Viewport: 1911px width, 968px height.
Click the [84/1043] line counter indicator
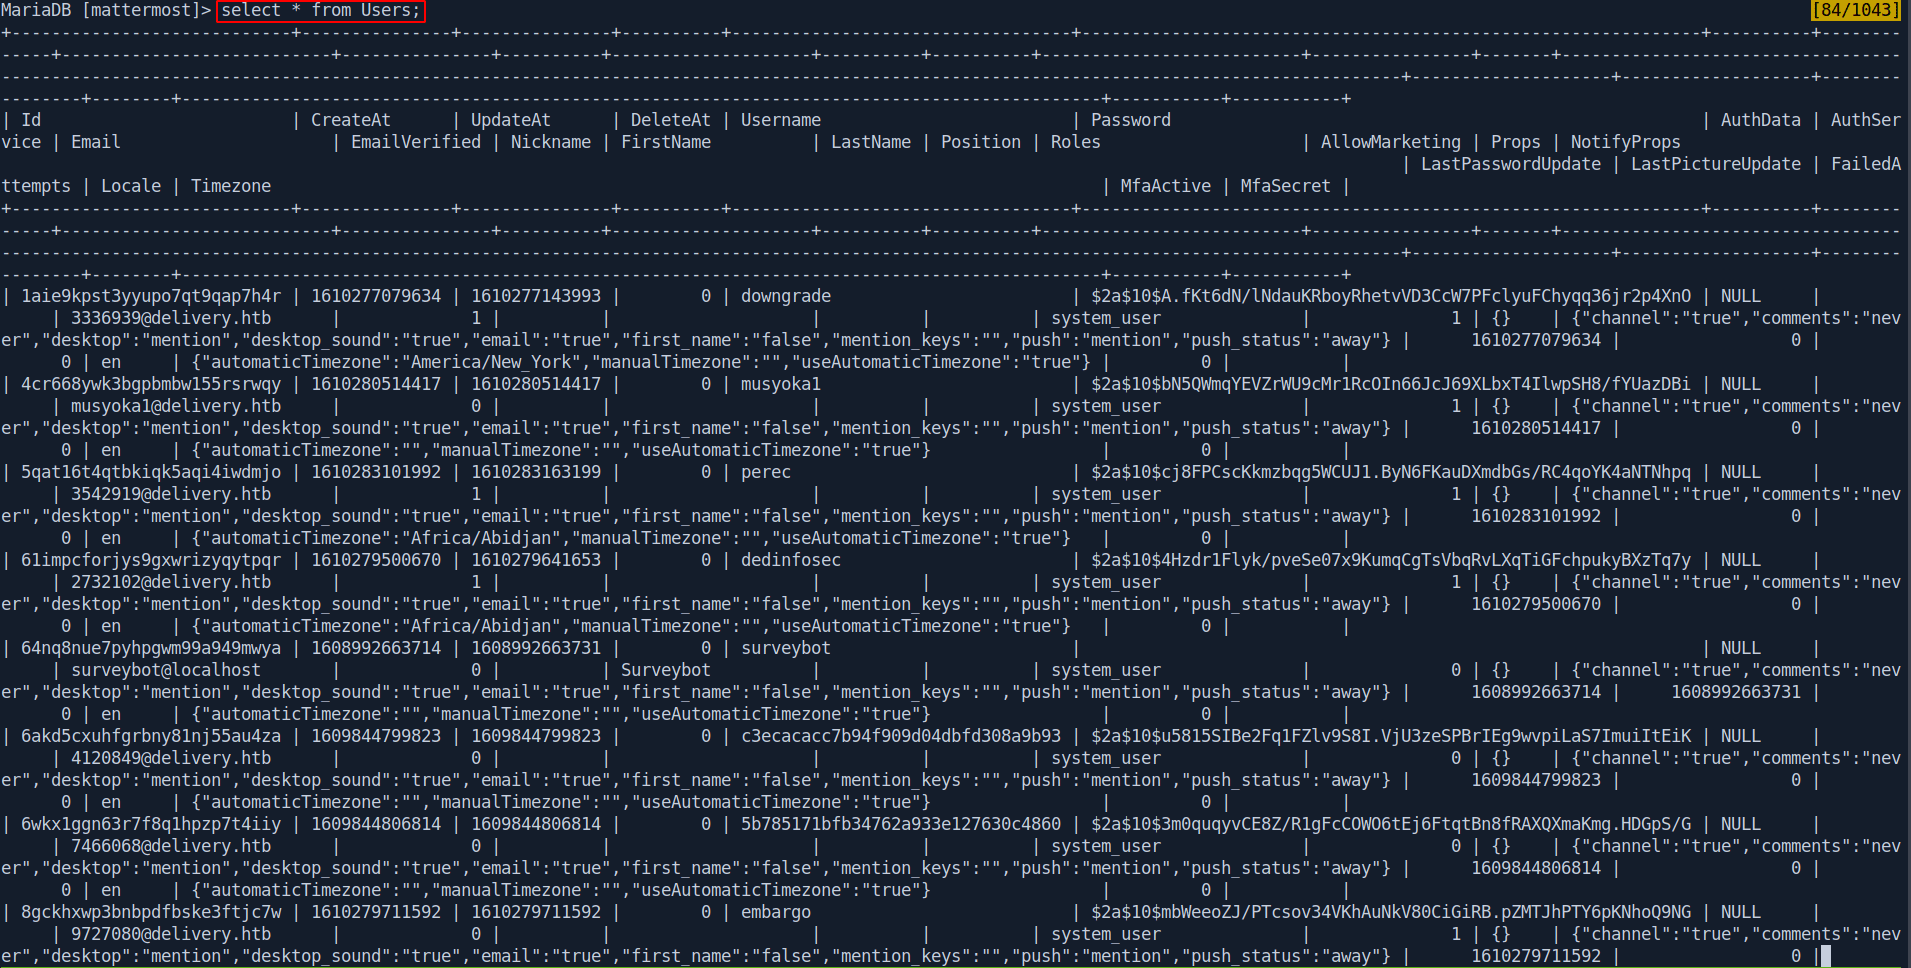pos(1855,10)
